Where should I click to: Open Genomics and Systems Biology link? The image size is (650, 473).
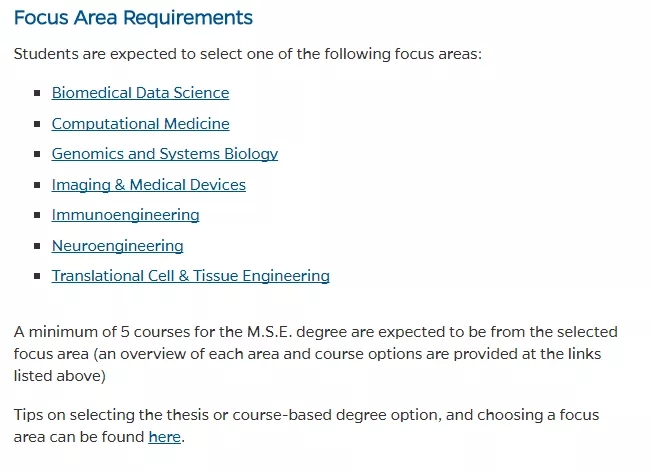[164, 154]
